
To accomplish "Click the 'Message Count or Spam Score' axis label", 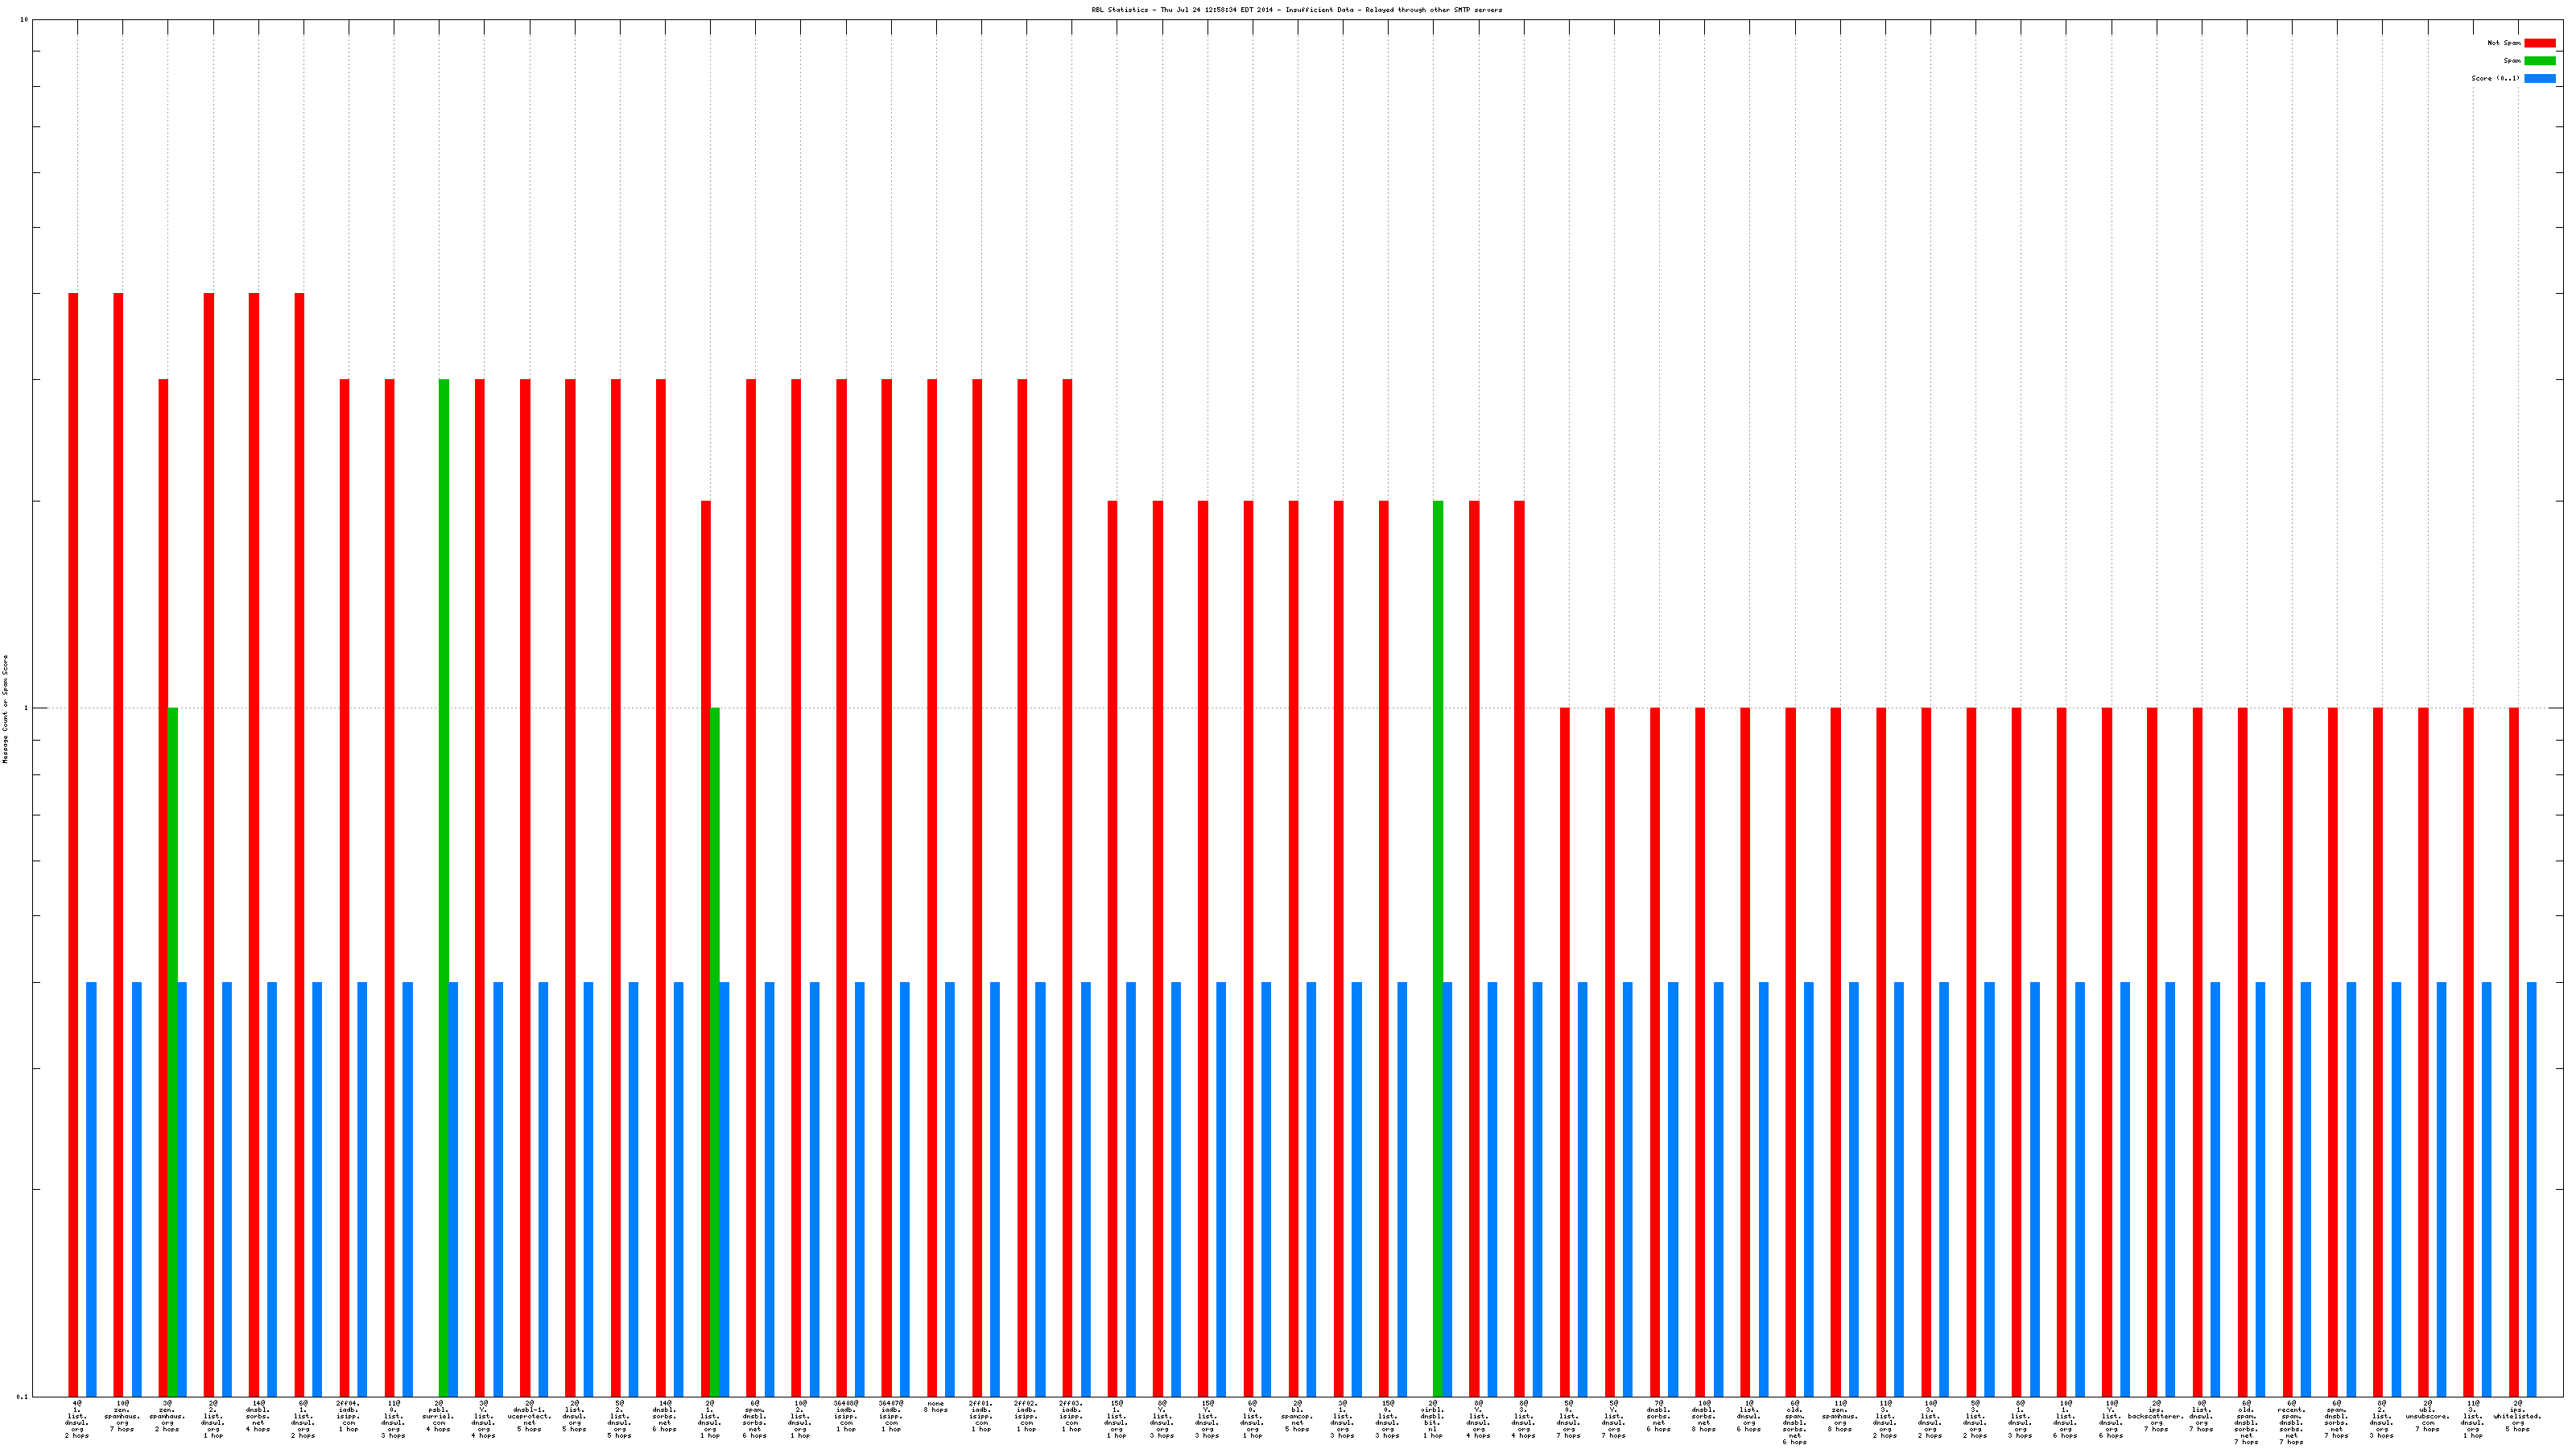I will click(5, 709).
